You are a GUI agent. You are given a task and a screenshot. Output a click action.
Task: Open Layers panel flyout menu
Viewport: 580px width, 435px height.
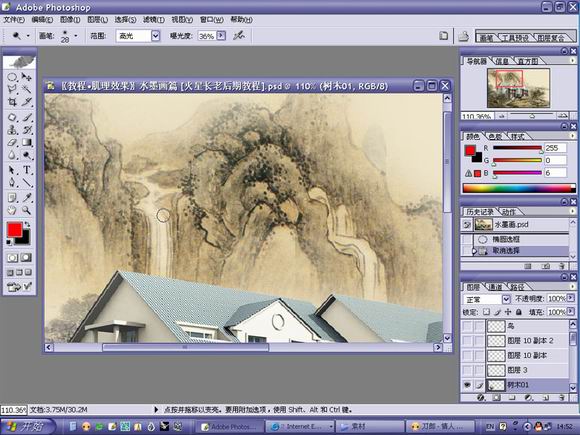[x=572, y=286]
